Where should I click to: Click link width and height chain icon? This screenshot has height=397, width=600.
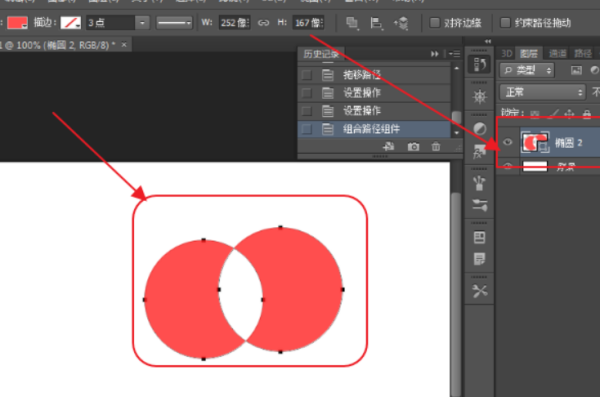(263, 23)
